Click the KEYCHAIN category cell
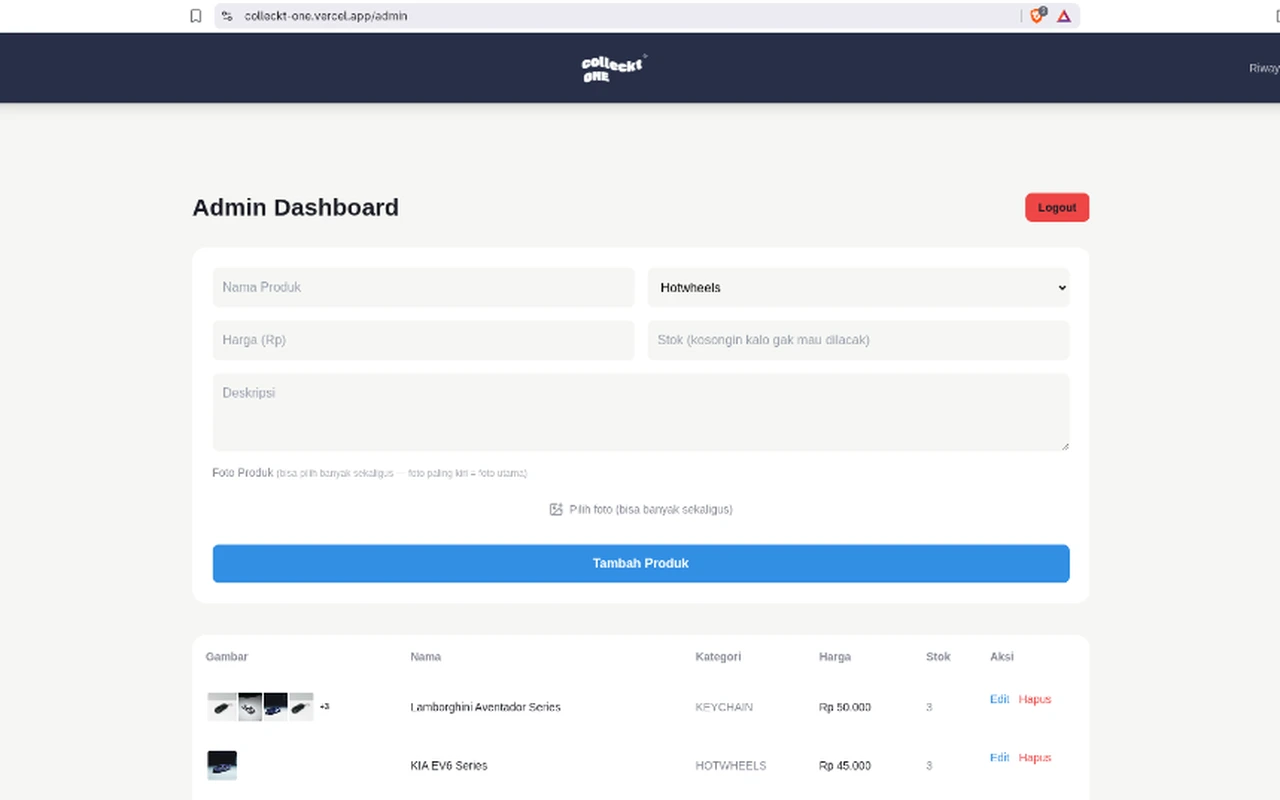Screen dimensions: 1280x800 tap(724, 707)
